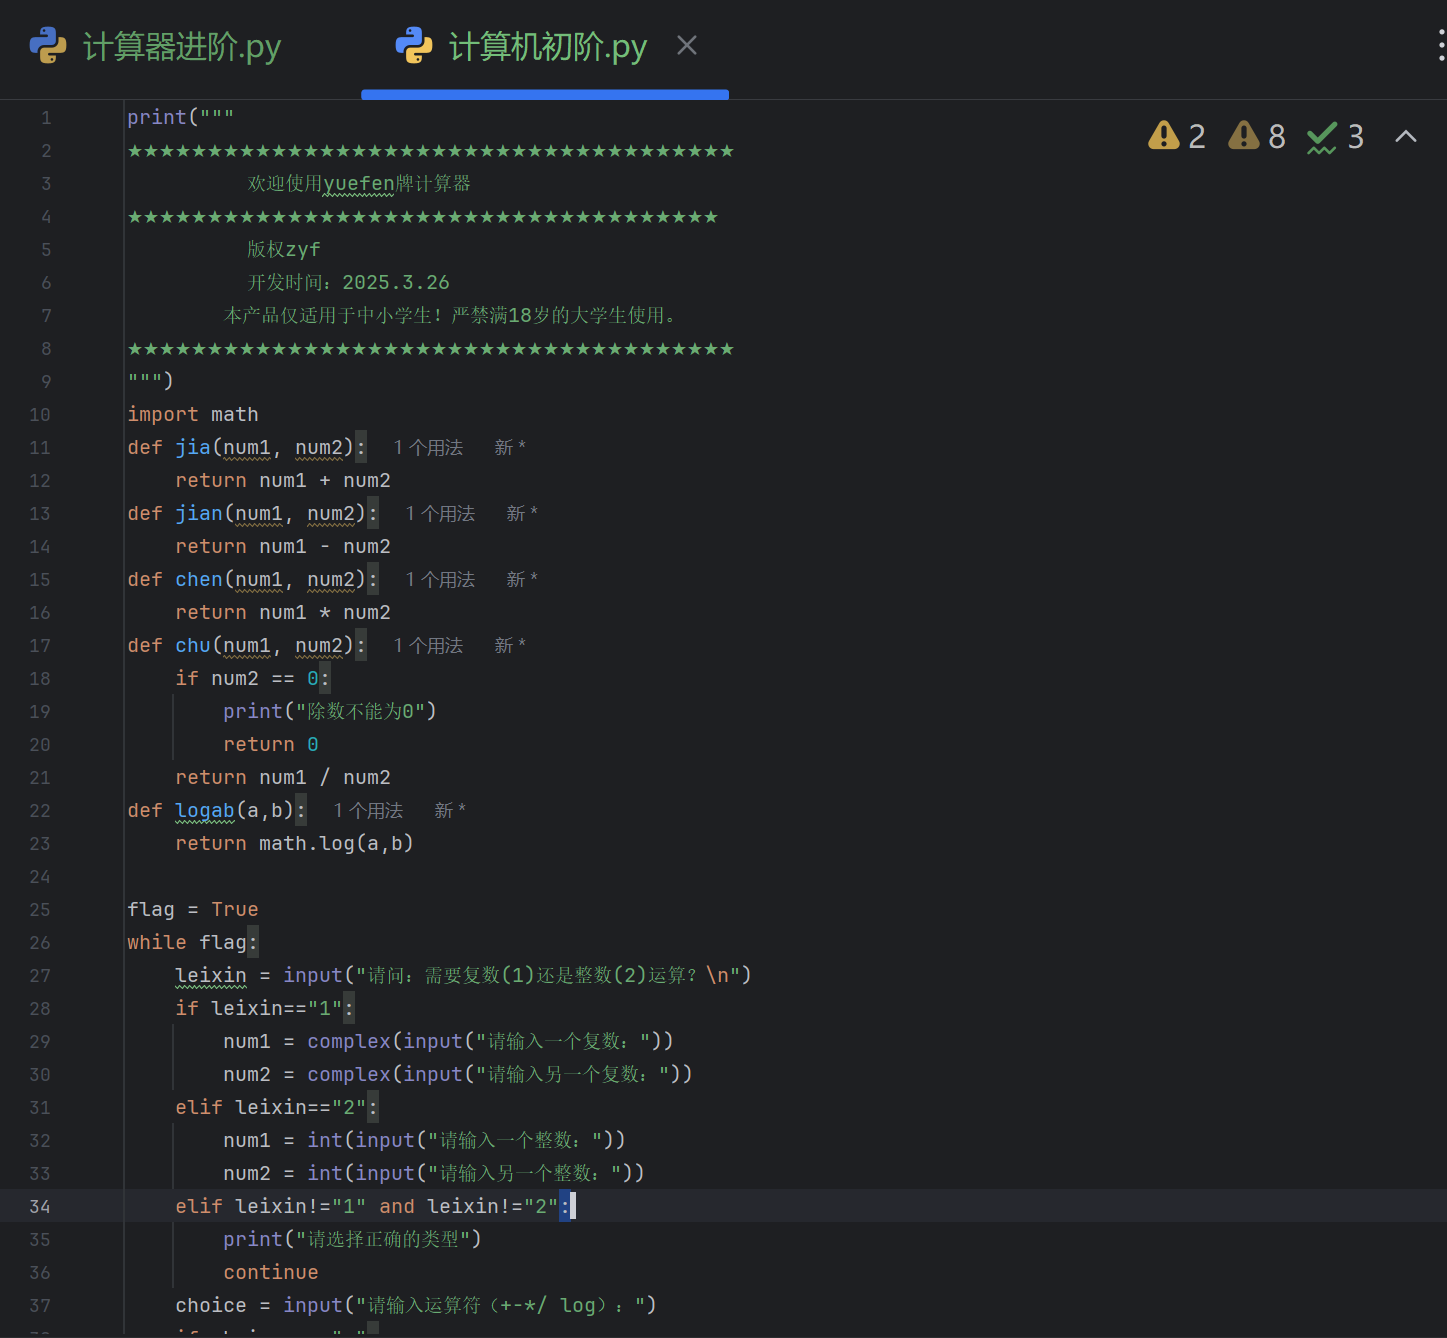Click print("请选择正确的类型") line
This screenshot has height=1338, width=1447.
click(x=352, y=1239)
